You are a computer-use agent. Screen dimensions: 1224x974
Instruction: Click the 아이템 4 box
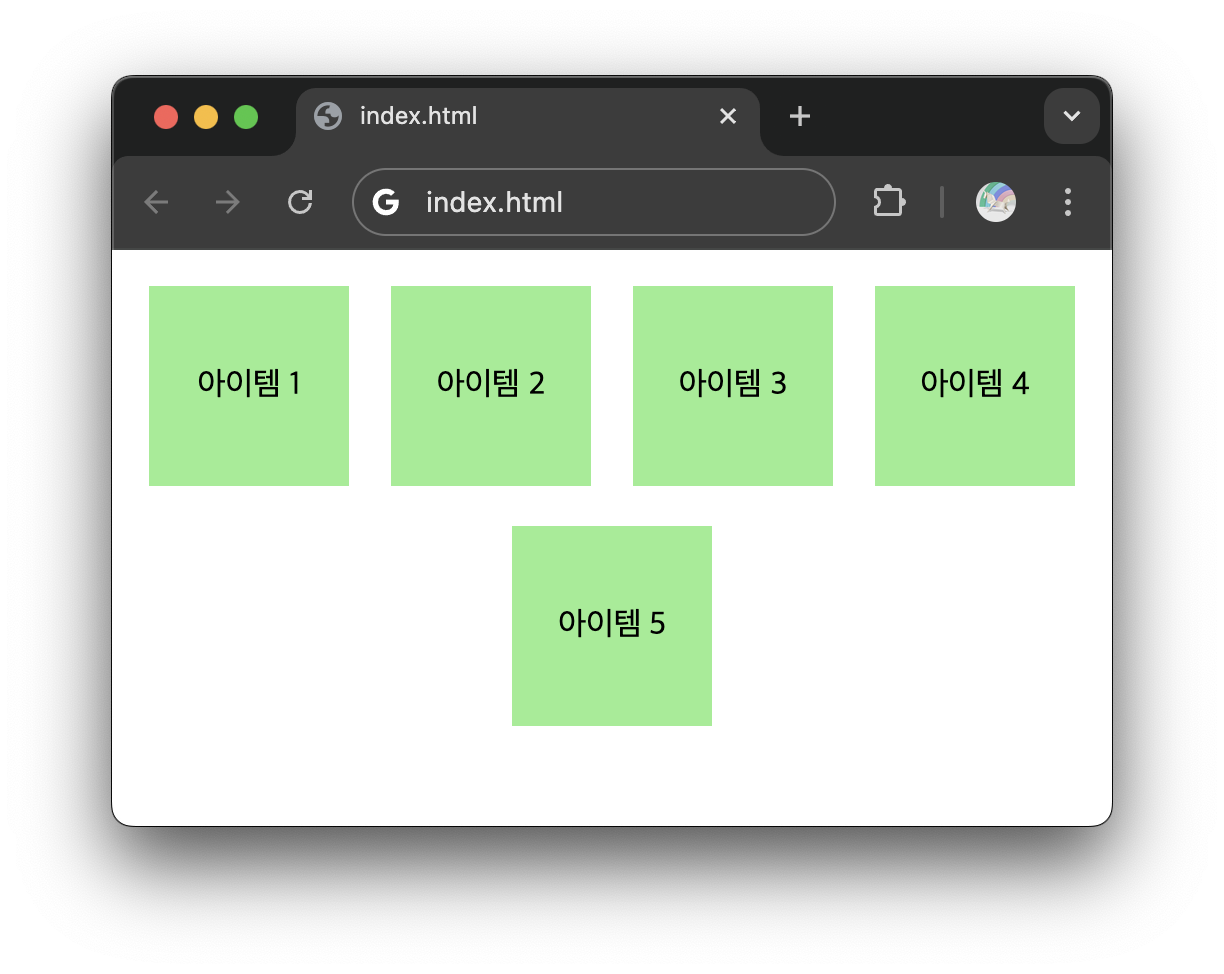[x=975, y=386]
